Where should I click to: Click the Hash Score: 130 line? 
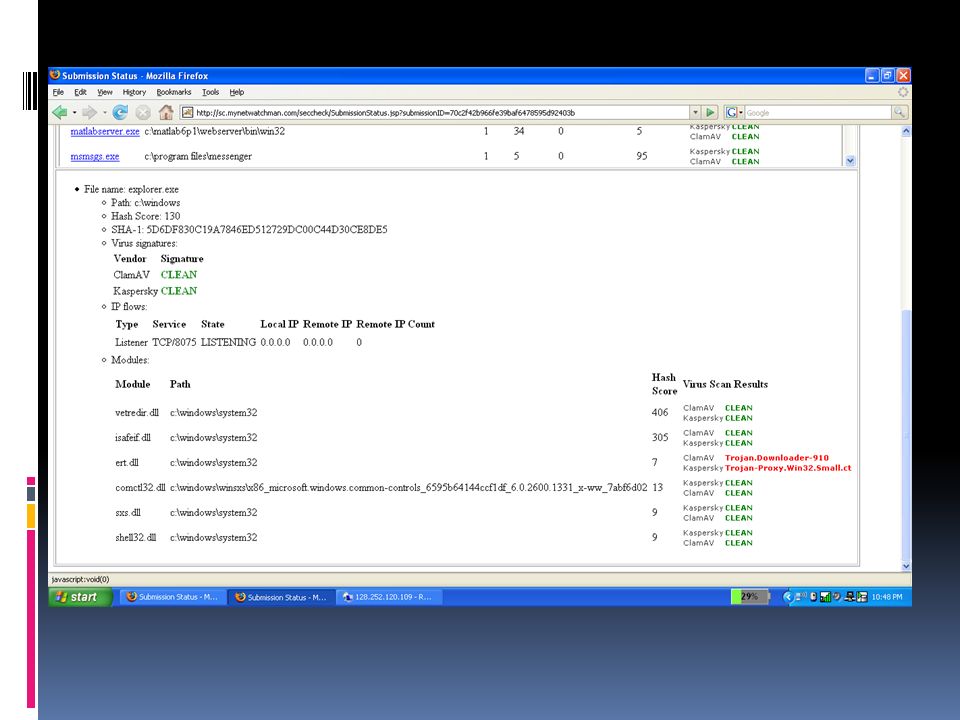click(146, 216)
